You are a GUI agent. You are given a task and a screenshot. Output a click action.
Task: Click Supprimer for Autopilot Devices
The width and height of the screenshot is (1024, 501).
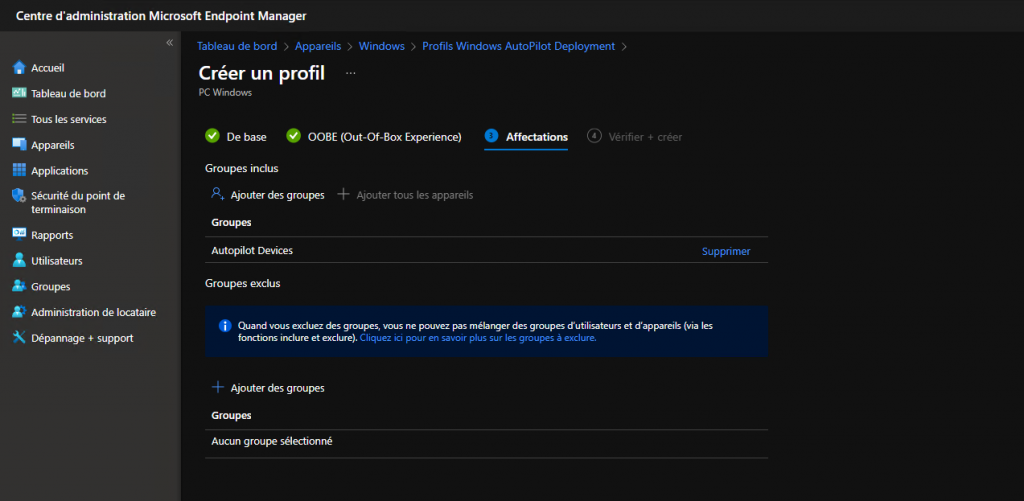pyautogui.click(x=726, y=251)
